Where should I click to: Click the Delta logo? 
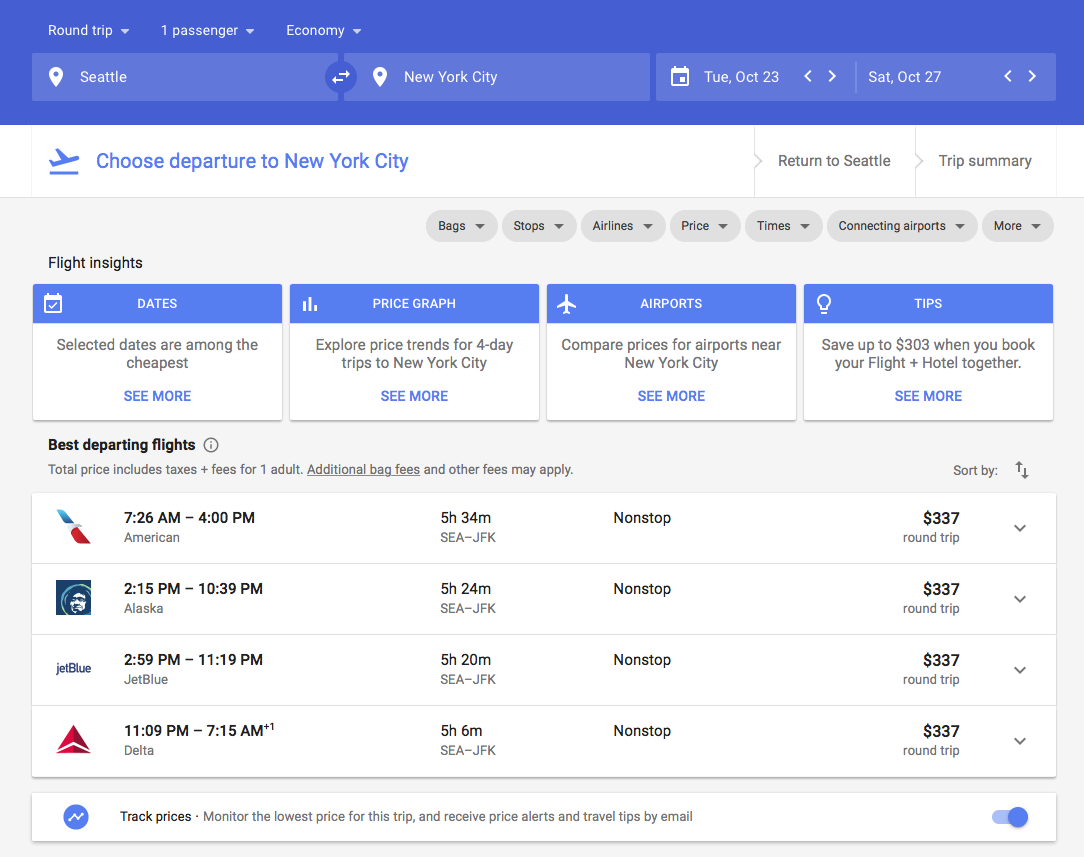[73, 740]
